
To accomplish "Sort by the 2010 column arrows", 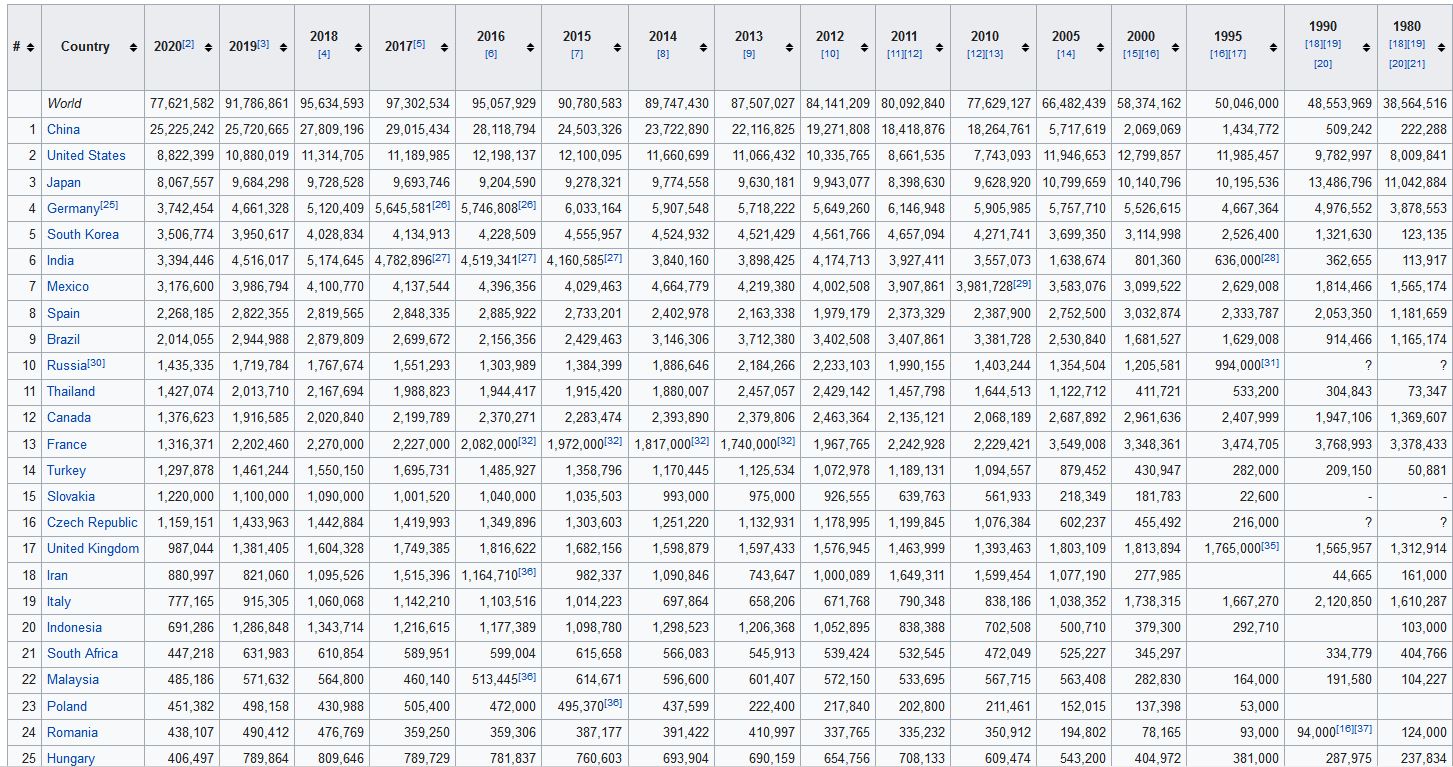I will pyautogui.click(x=1025, y=47).
